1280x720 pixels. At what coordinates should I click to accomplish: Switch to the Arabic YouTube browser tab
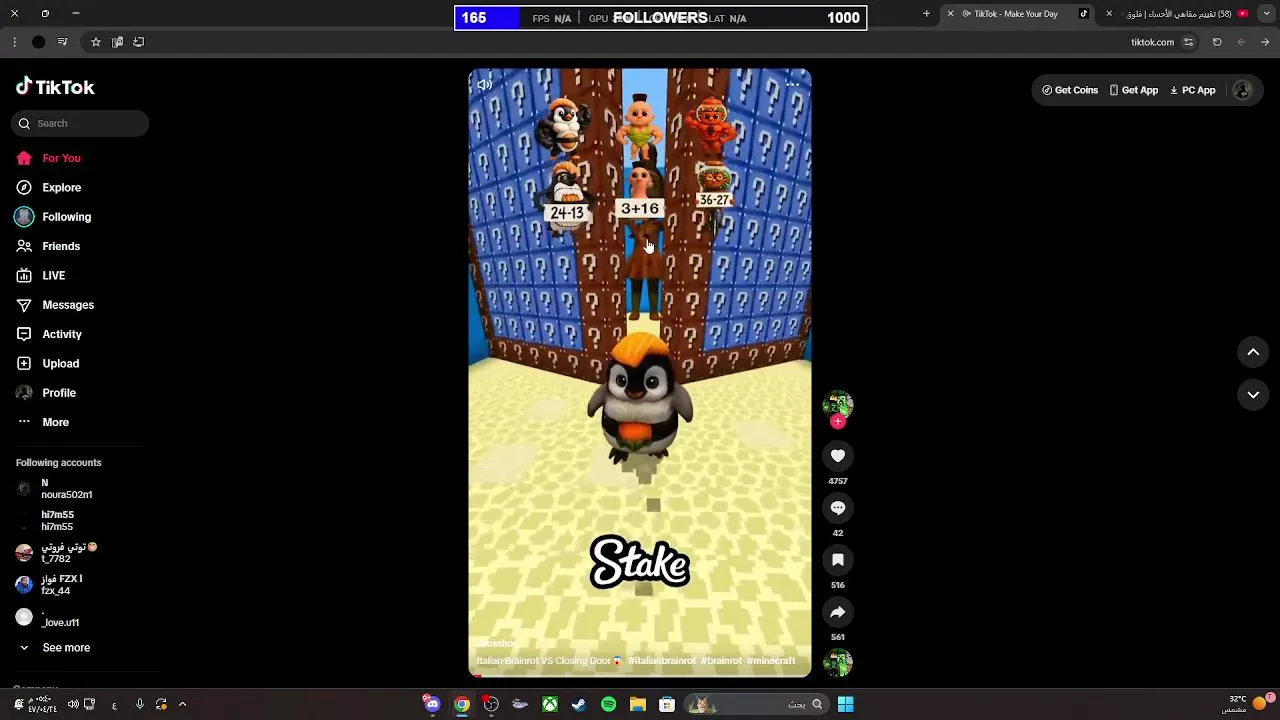click(1178, 14)
